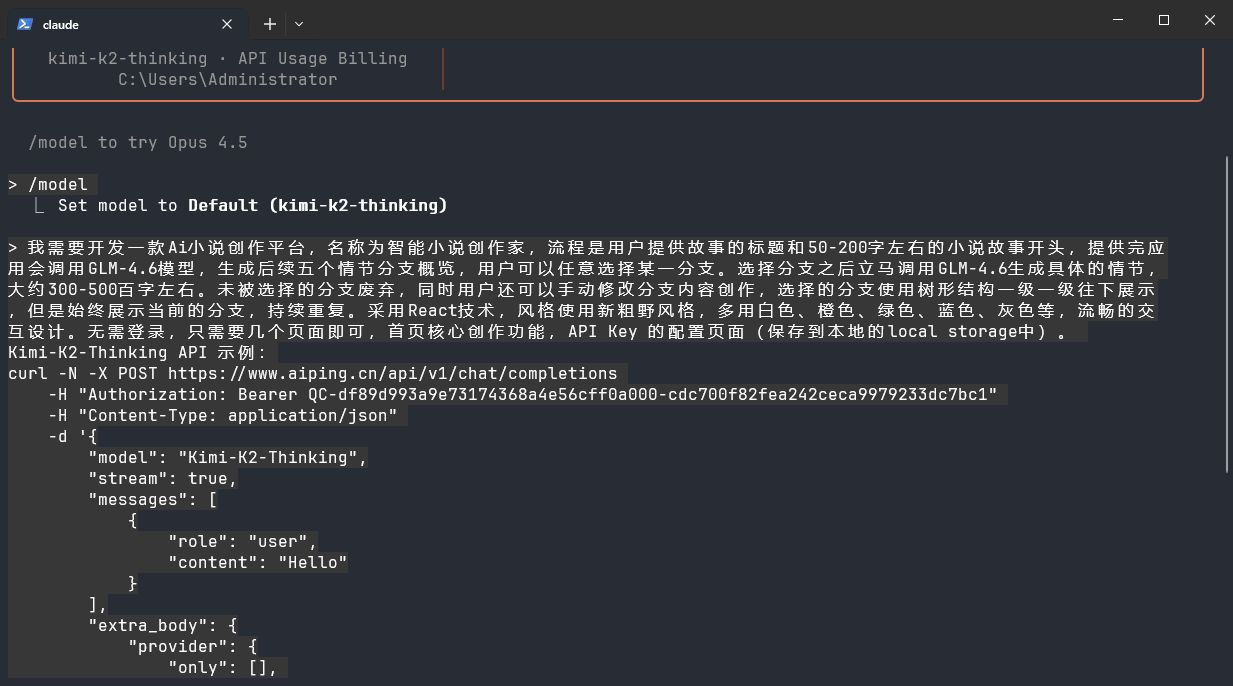
Task: Click the text 'kimi-k2-thinking · API Usage Billing'
Action: point(227,58)
